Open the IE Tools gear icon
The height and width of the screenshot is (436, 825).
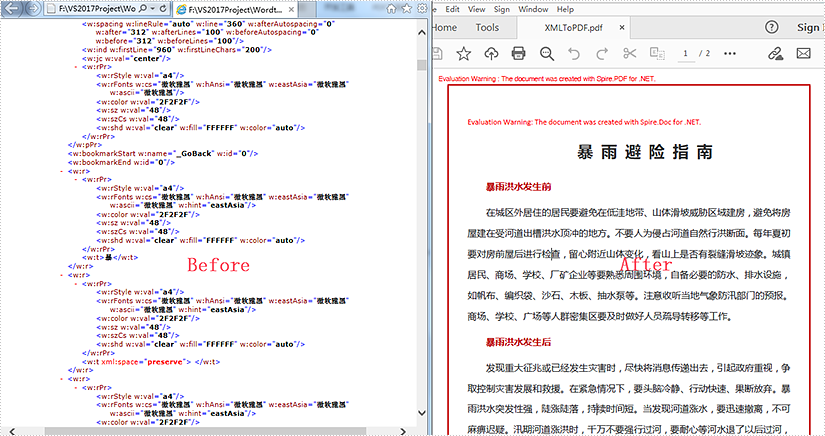click(421, 9)
